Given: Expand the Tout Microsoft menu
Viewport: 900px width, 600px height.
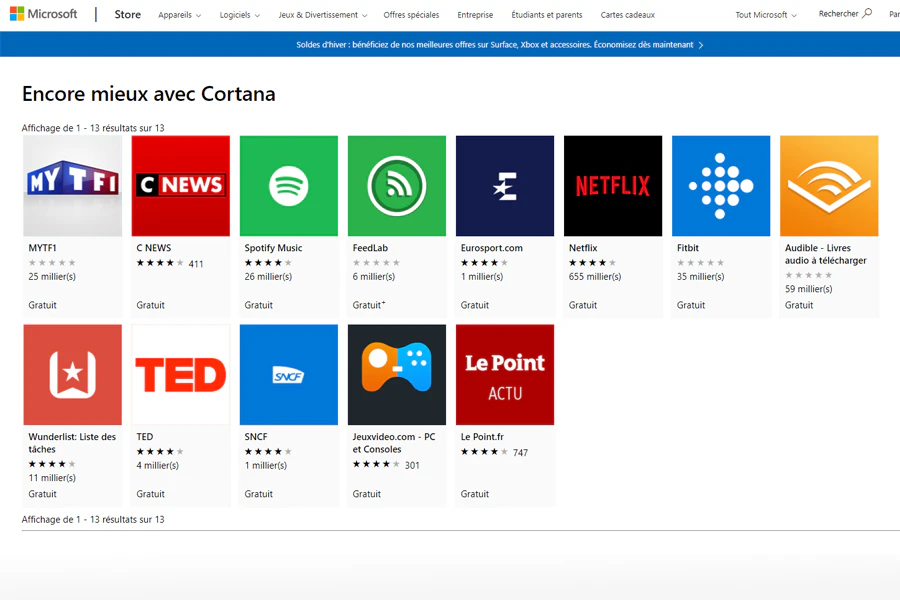Looking at the screenshot, I should pos(766,15).
